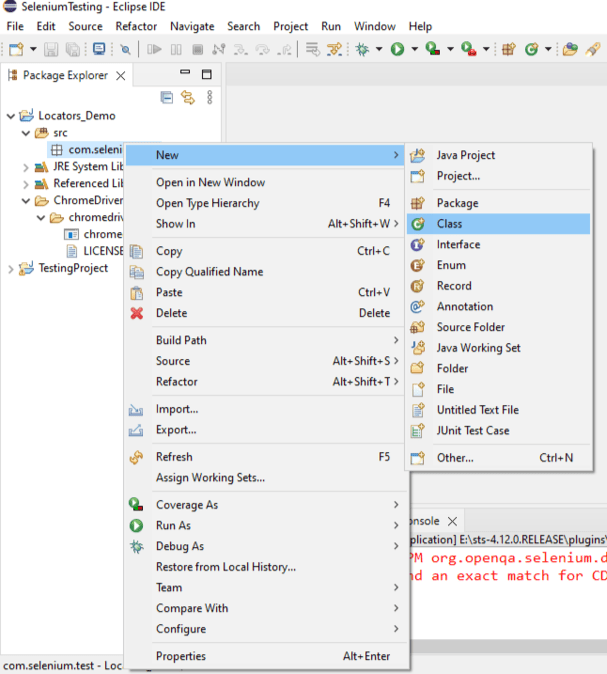Click the Save All toolbar icon

(x=72, y=49)
